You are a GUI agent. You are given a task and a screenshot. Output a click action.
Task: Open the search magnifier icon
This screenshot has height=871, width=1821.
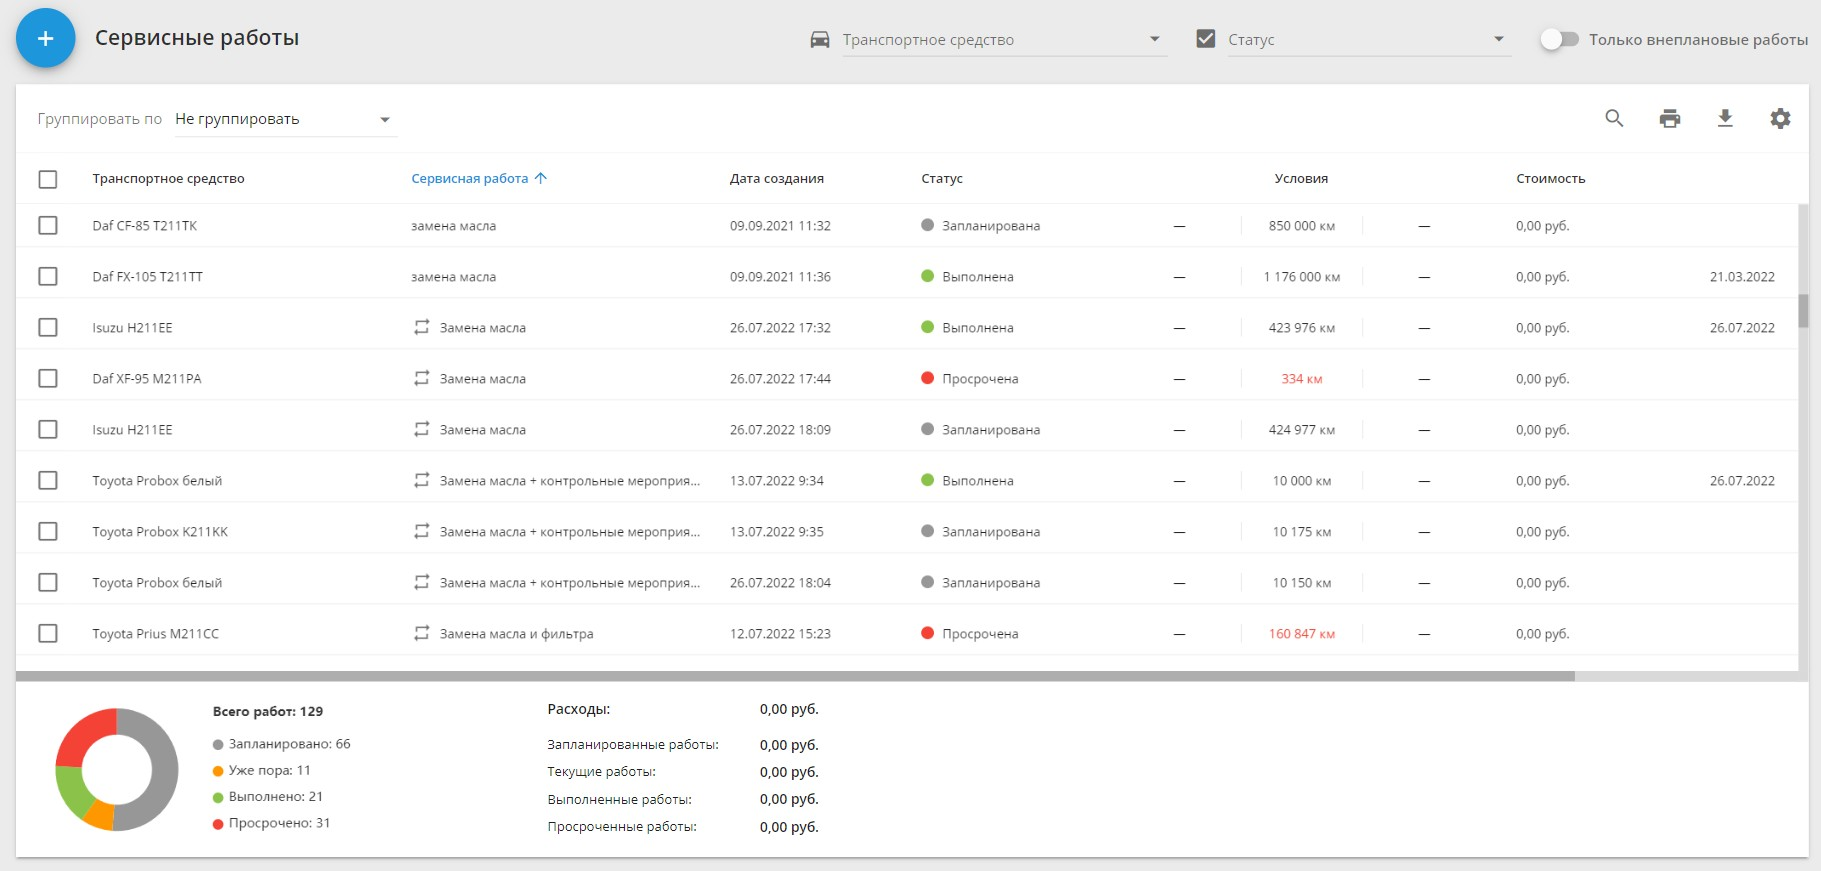[1614, 118]
